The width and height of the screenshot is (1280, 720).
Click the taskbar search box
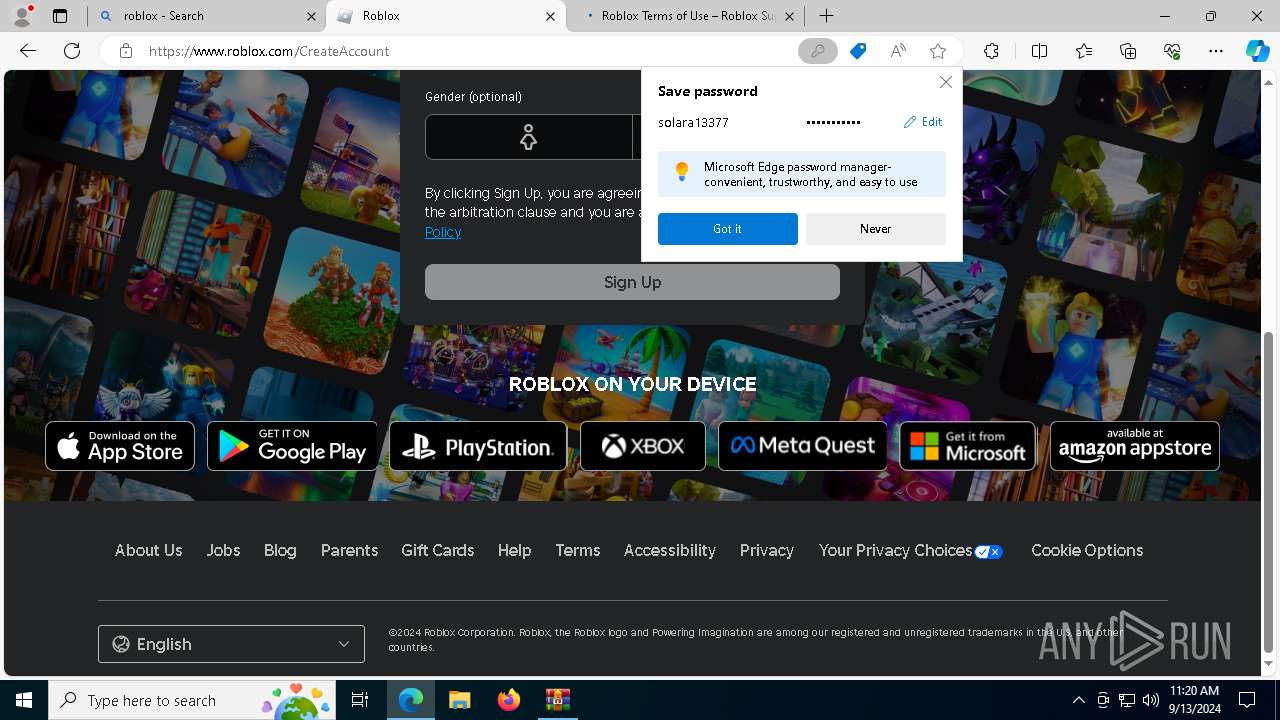pos(193,700)
